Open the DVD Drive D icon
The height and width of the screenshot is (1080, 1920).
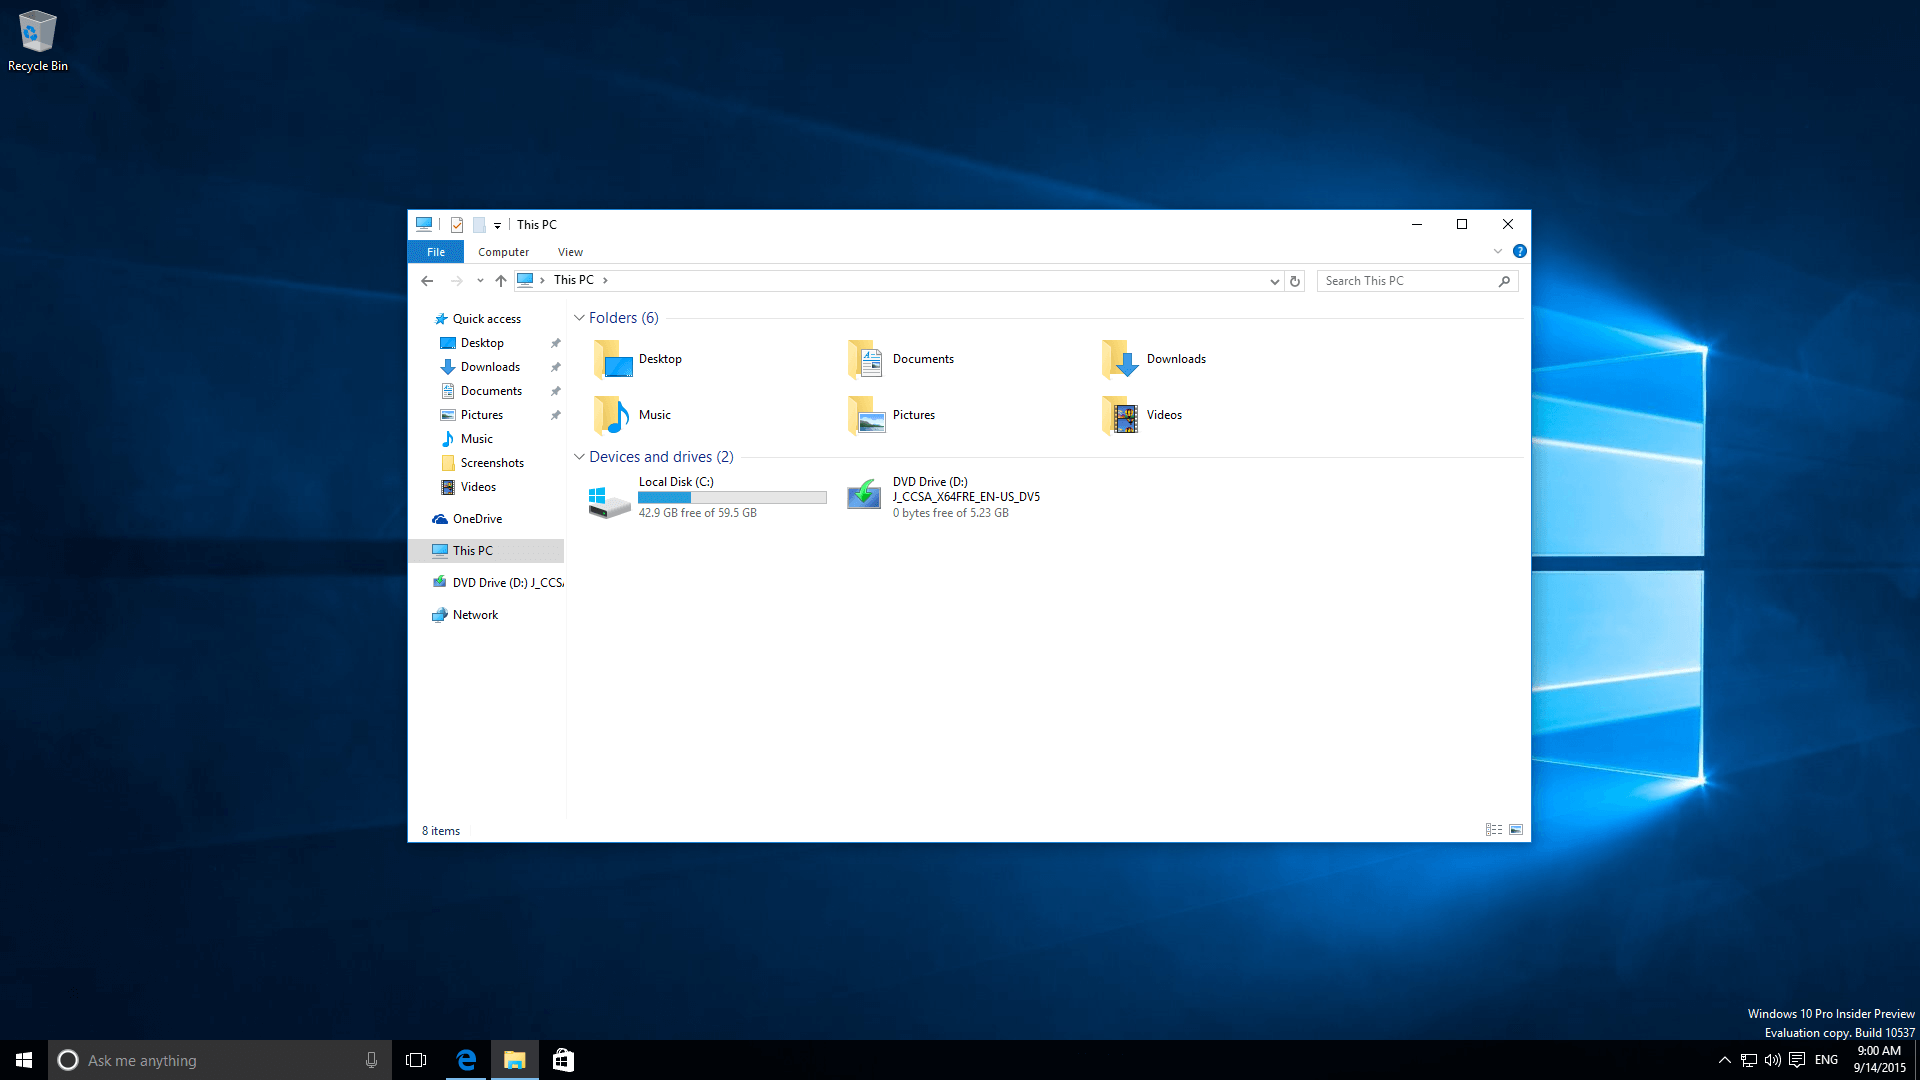click(864, 496)
